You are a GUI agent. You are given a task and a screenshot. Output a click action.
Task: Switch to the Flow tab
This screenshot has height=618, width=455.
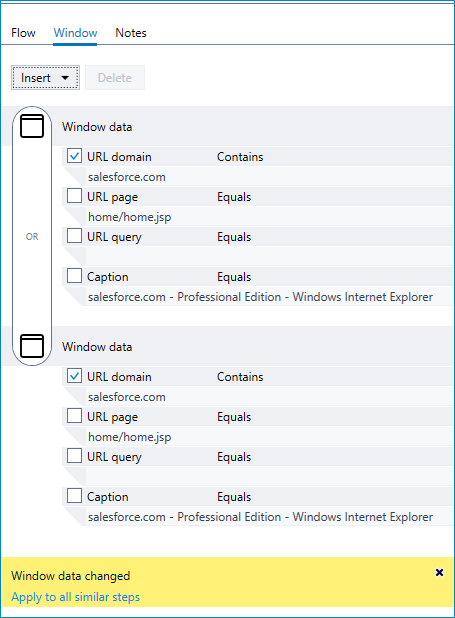tap(23, 33)
